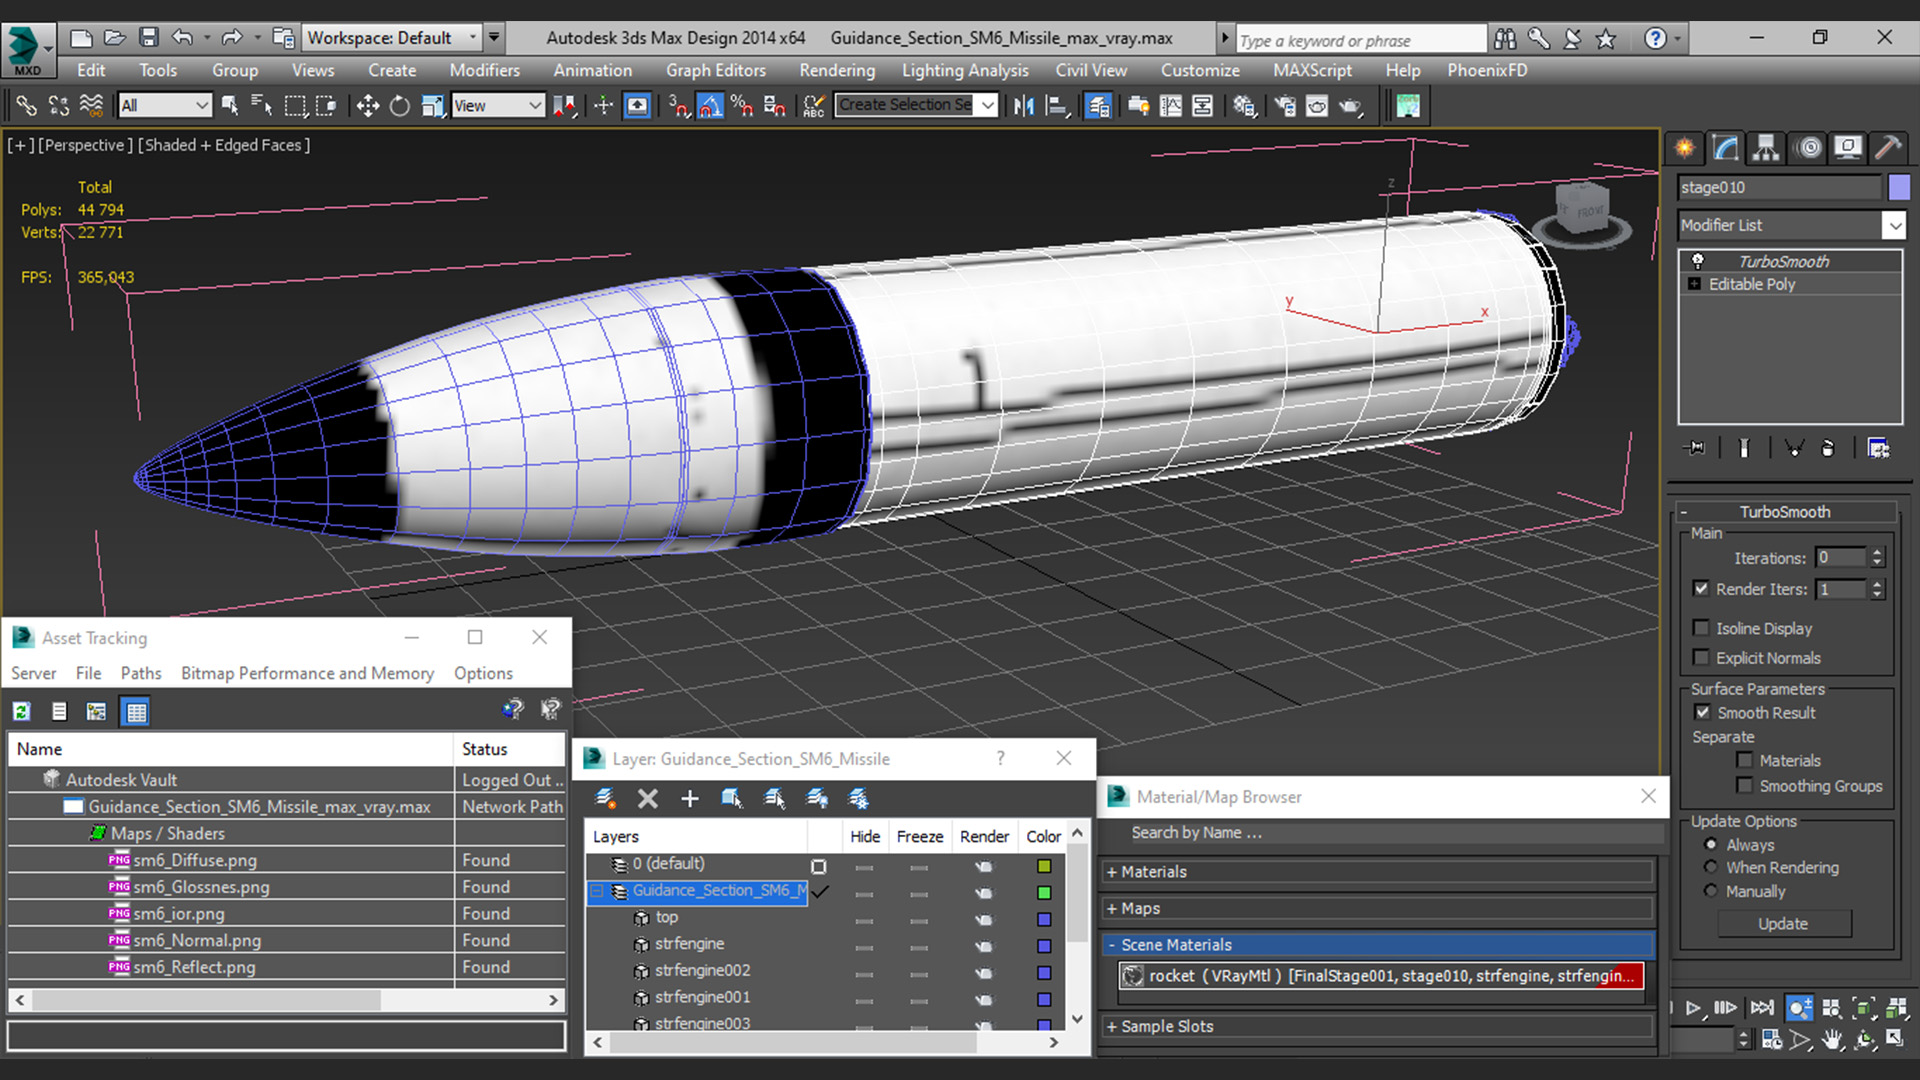Open the Render Setup icon
The image size is (1920, 1080).
(1285, 106)
